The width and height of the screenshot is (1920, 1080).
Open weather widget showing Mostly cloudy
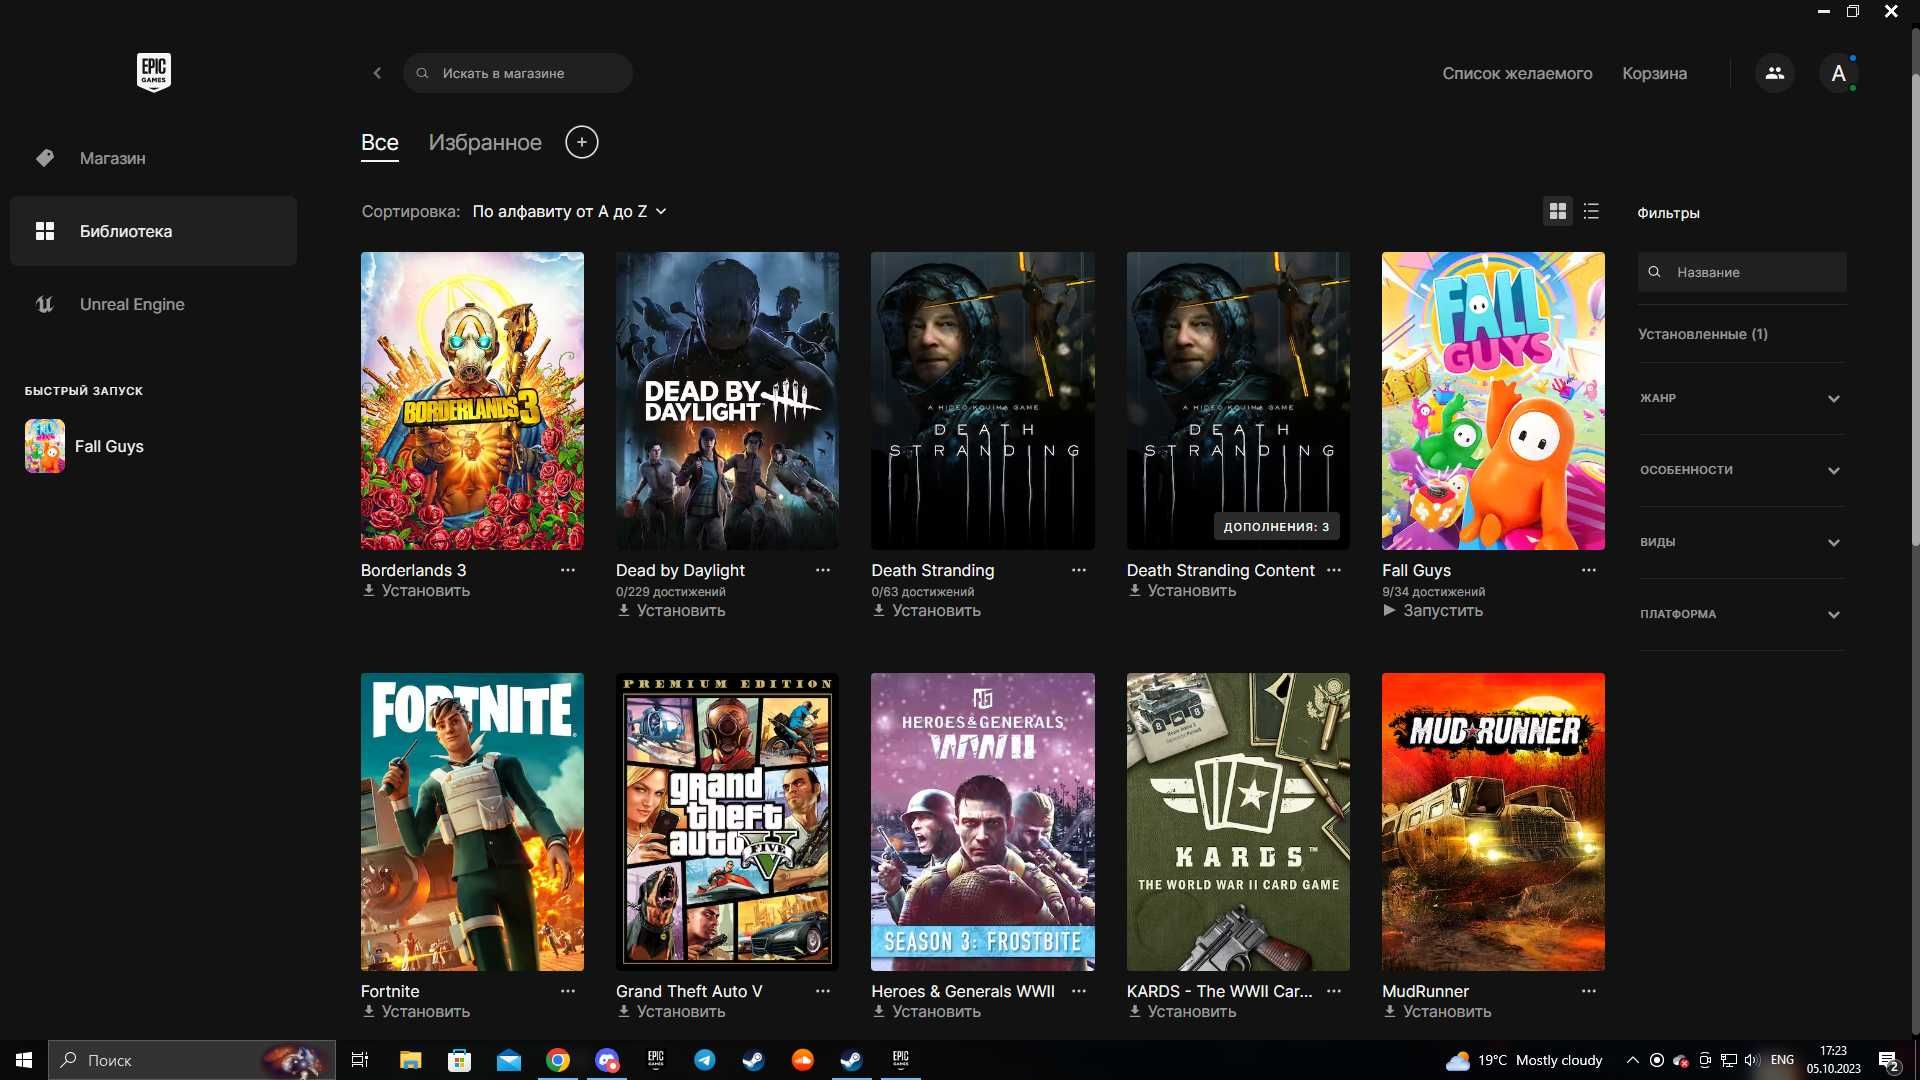coord(1524,1060)
